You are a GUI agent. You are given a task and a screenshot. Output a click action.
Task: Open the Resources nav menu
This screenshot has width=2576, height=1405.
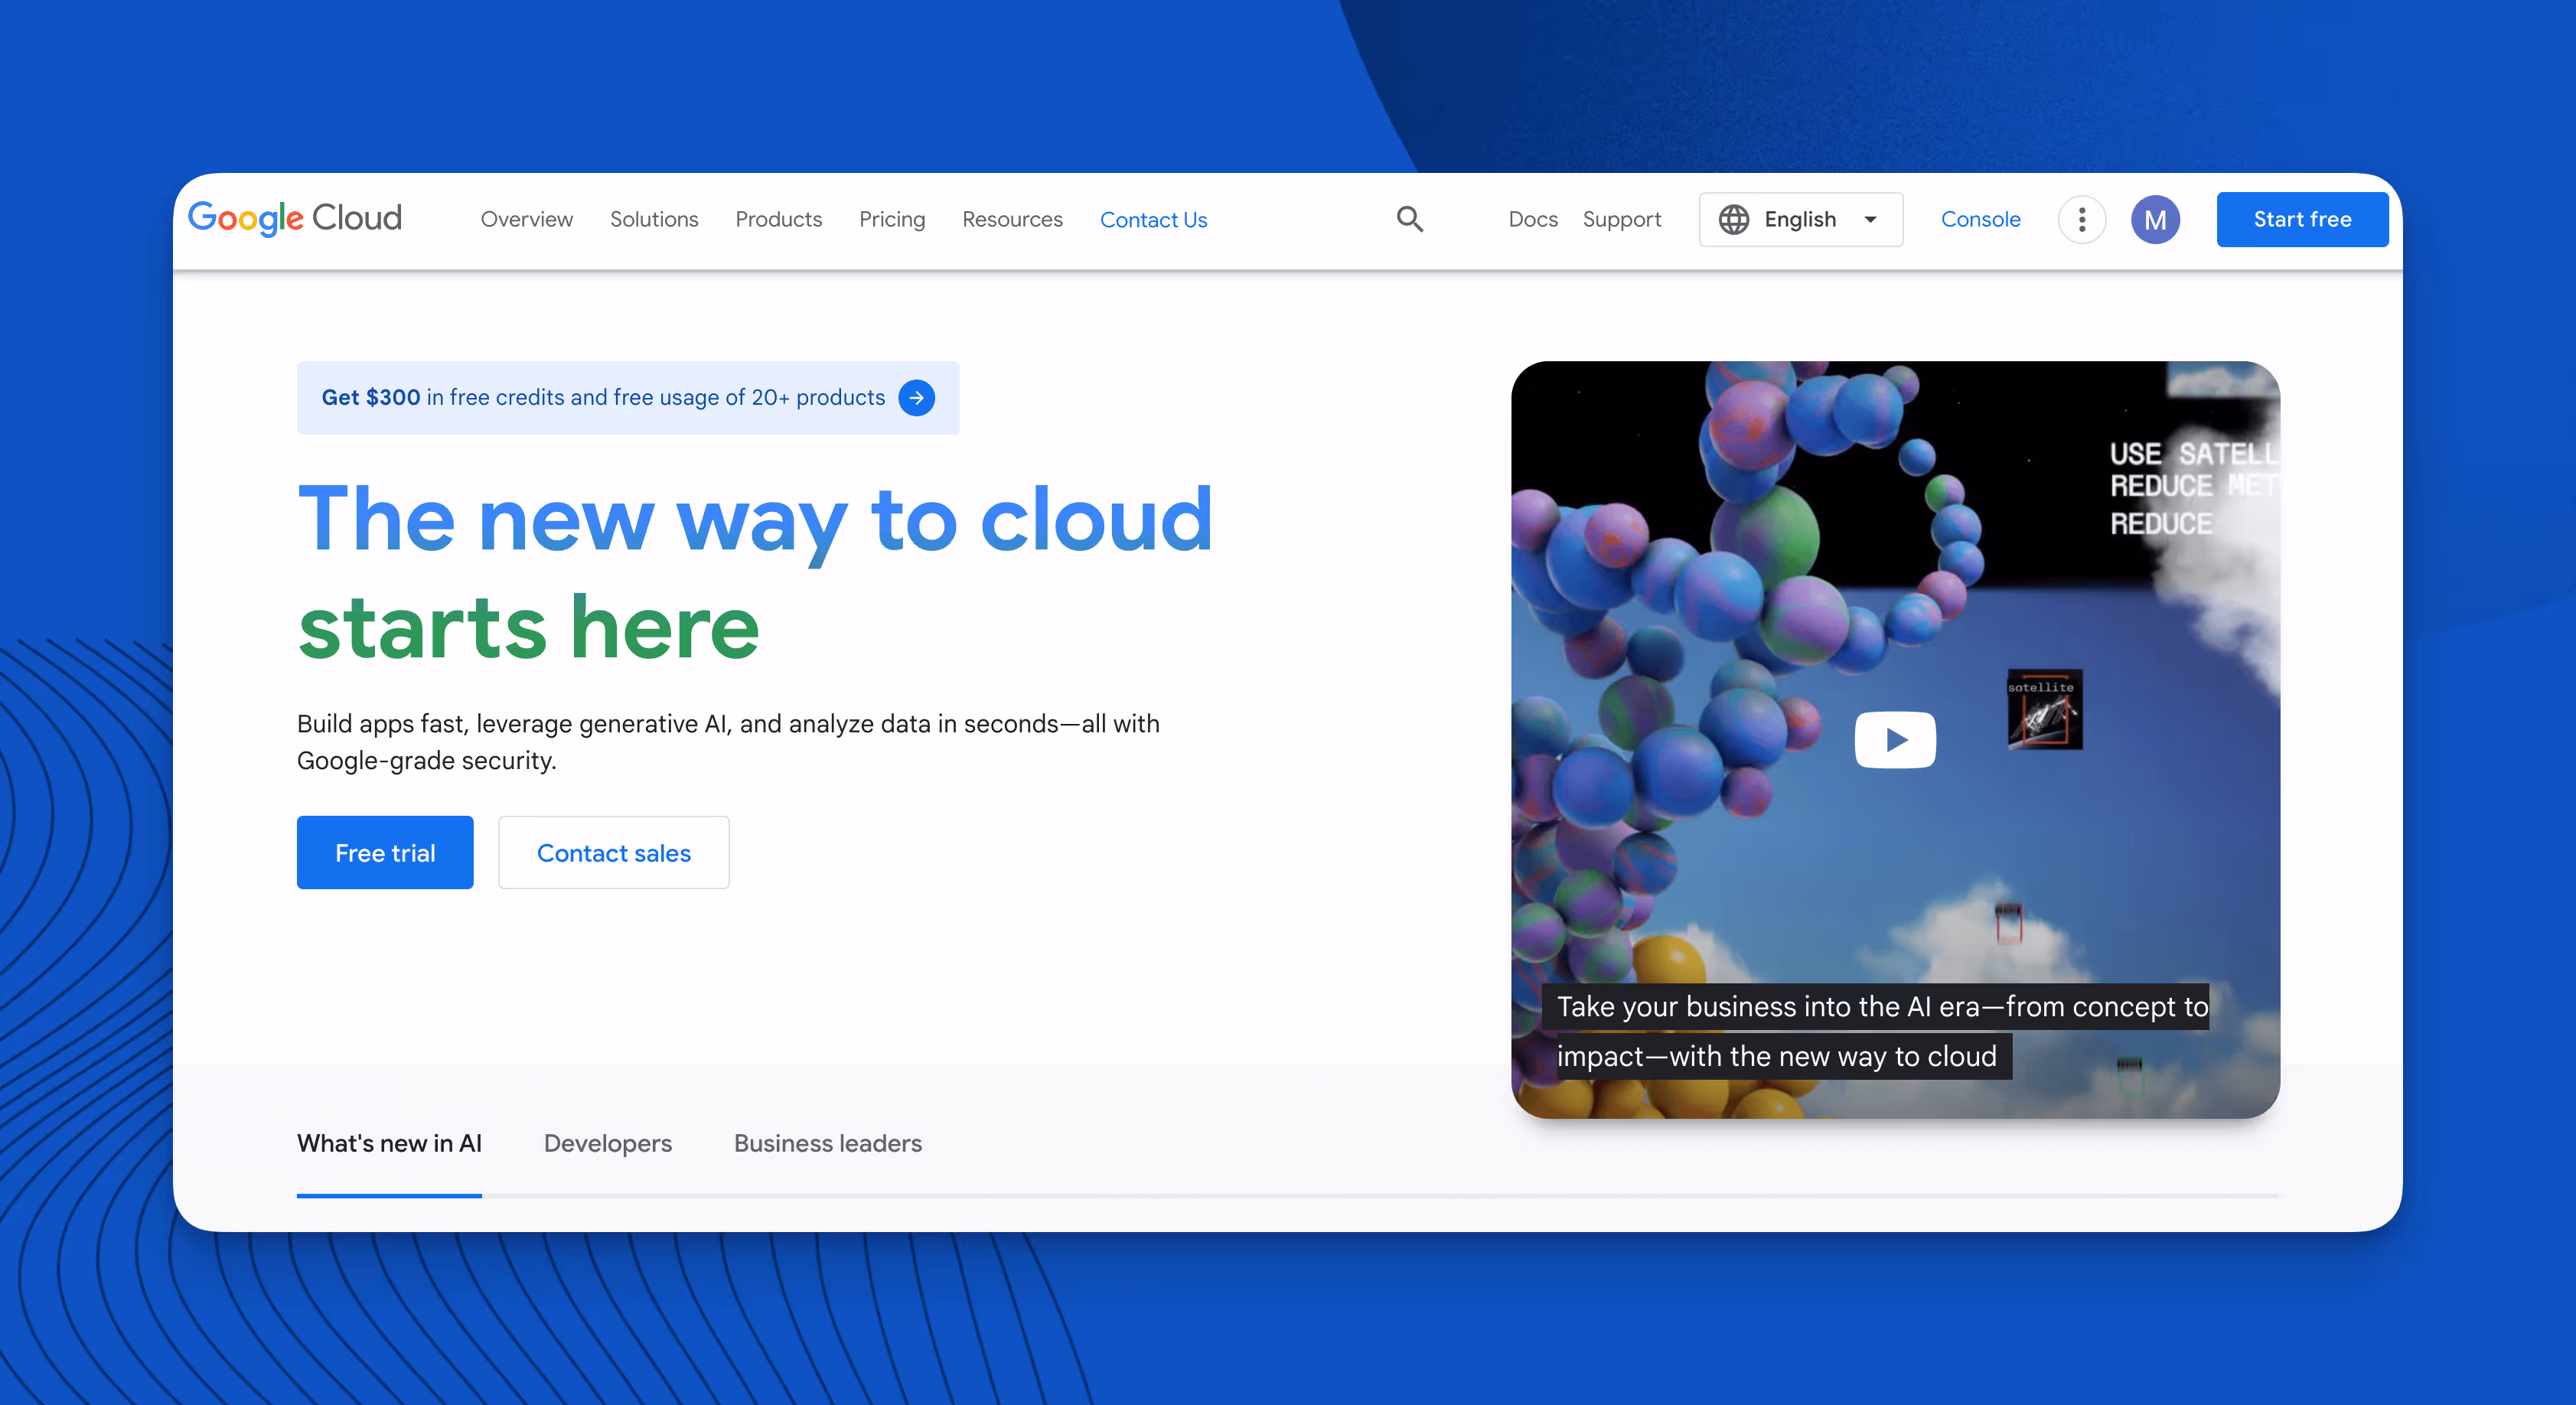tap(1012, 219)
